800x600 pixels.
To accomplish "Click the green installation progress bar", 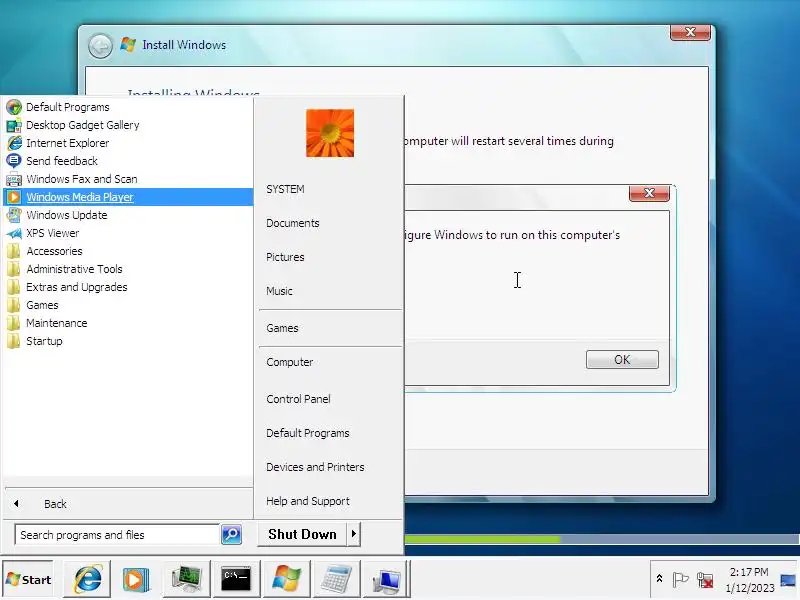I will coord(482,539).
